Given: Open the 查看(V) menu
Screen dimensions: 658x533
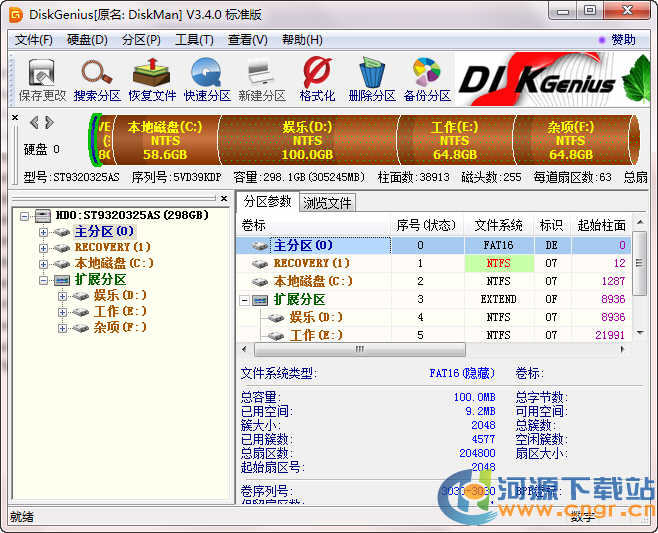Looking at the screenshot, I should (248, 40).
